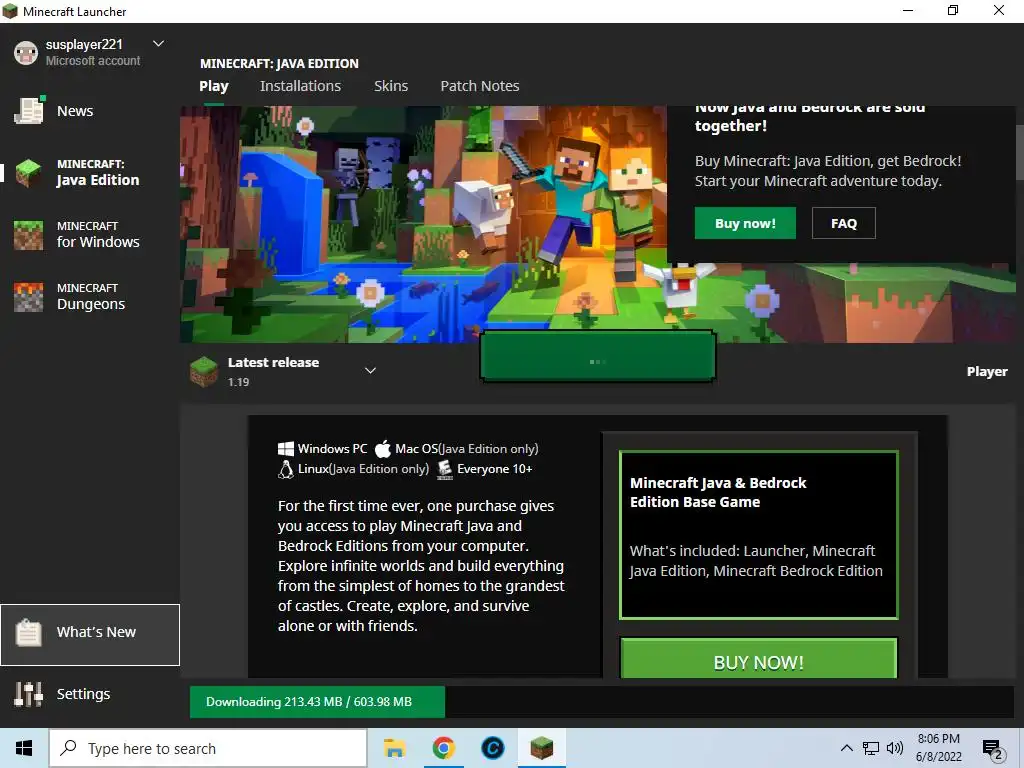
Task: Expand the Latest release version dropdown
Action: (370, 371)
